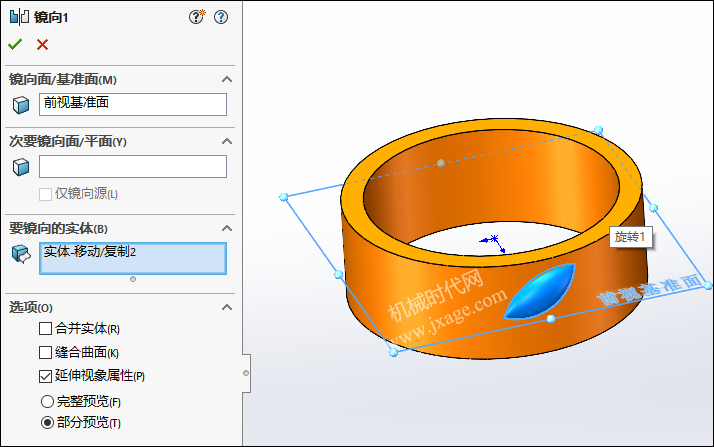Screen dimensions: 714x447
Task: Uncheck the 延伸视象属性 checkbox
Action: click(x=45, y=376)
